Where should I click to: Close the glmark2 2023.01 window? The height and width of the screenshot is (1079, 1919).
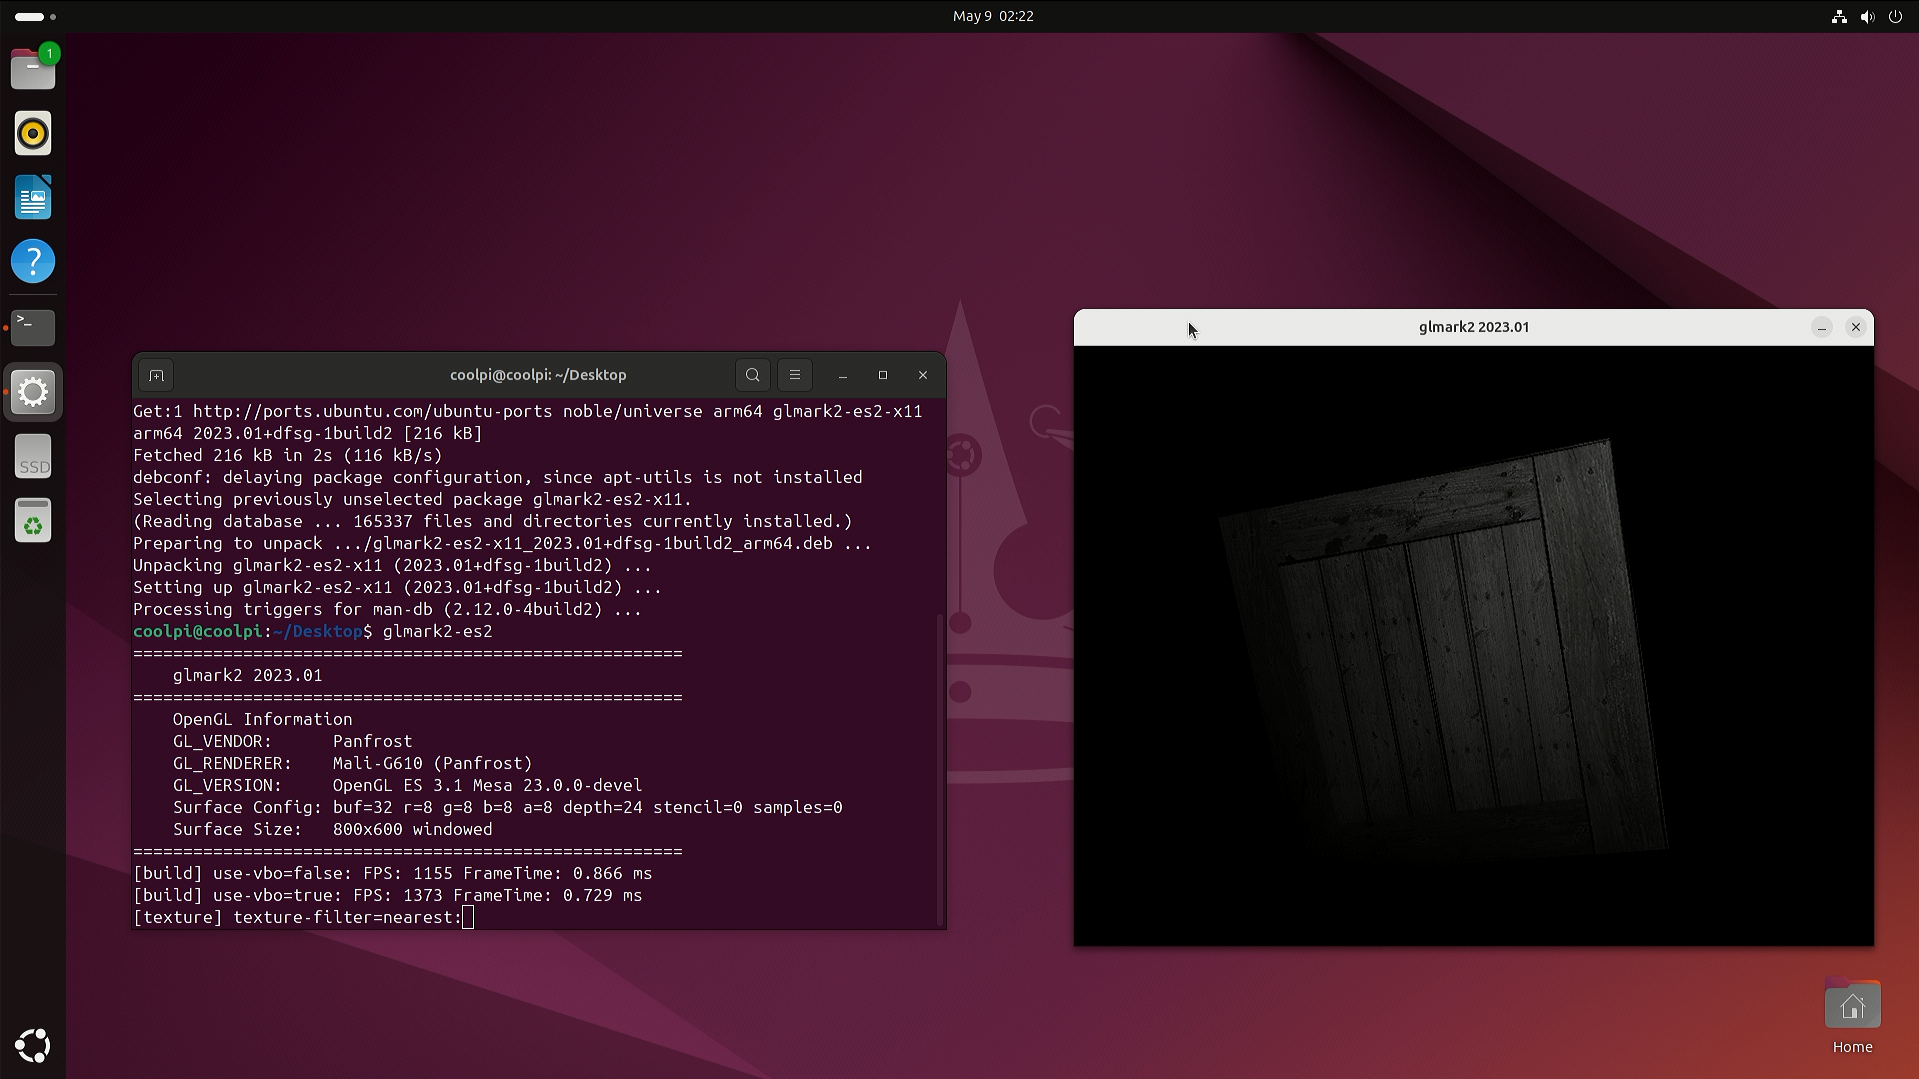point(1856,327)
